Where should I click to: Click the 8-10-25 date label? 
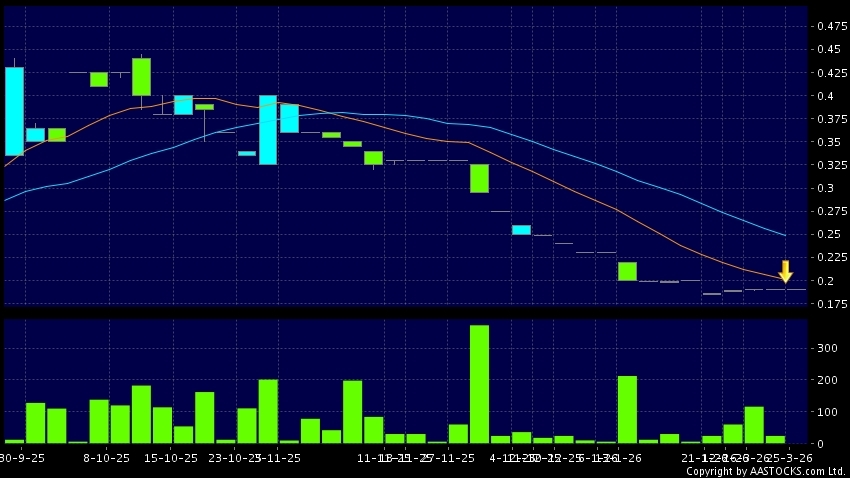click(107, 457)
